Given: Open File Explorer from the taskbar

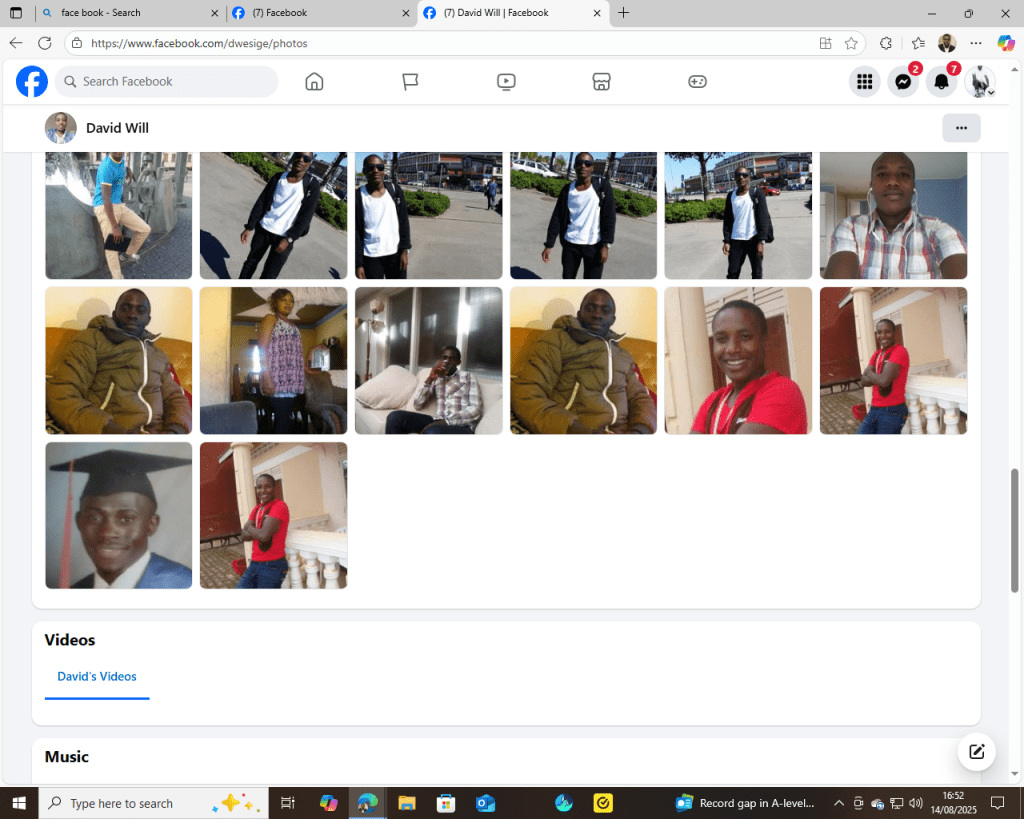Looking at the screenshot, I should [x=407, y=803].
